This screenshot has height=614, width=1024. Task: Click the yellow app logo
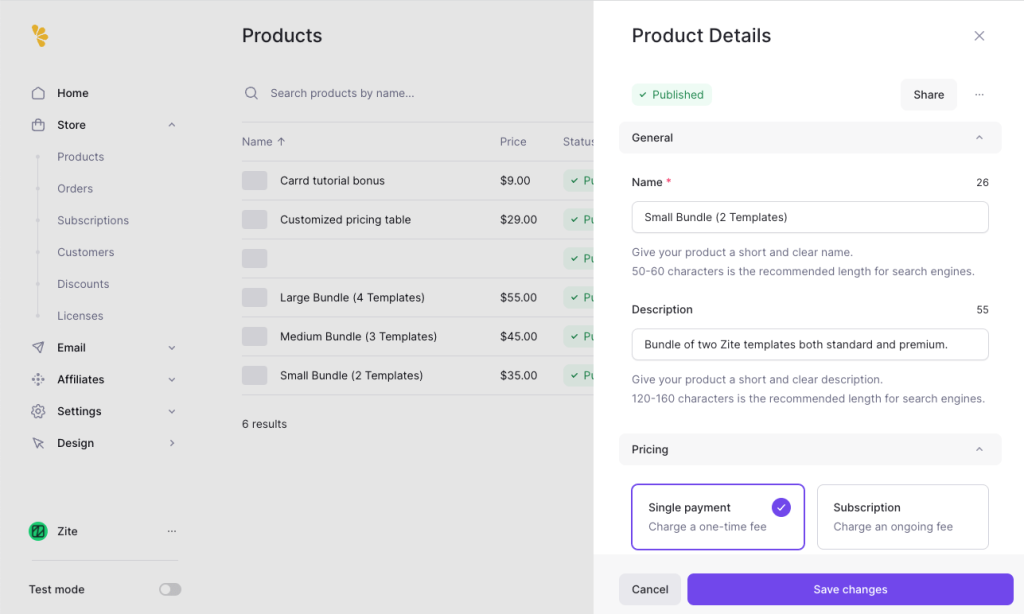coord(40,36)
